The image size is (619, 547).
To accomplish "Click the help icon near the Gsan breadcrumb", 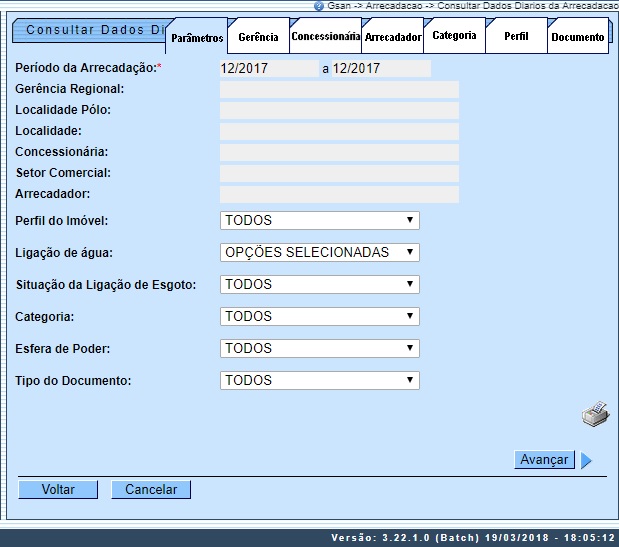I will (x=318, y=5).
